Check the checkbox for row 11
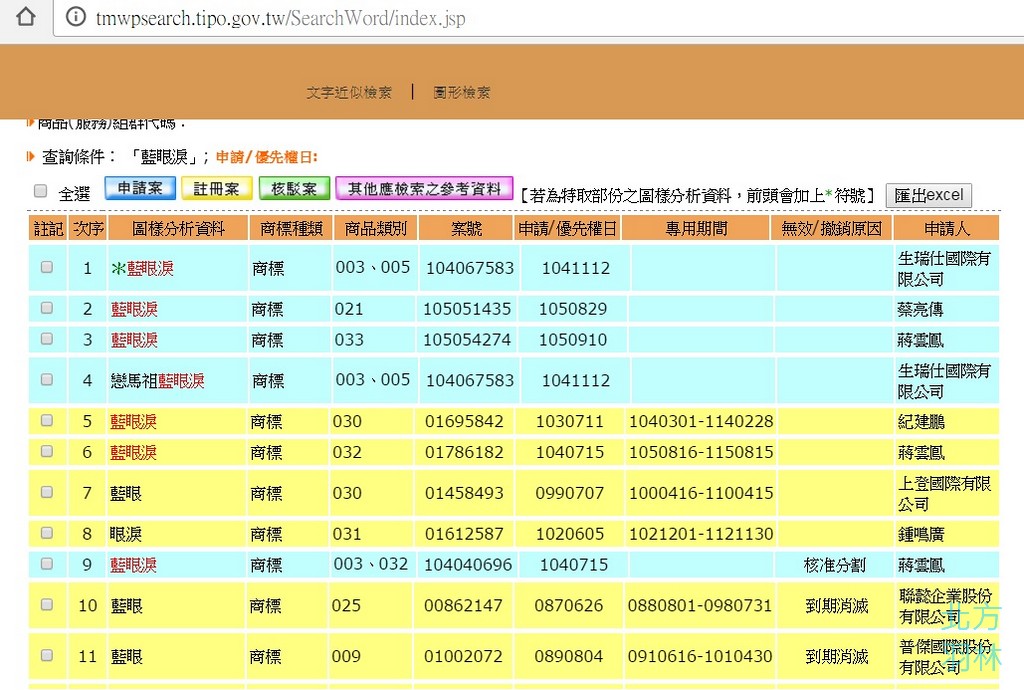The height and width of the screenshot is (690, 1024). [x=47, y=655]
